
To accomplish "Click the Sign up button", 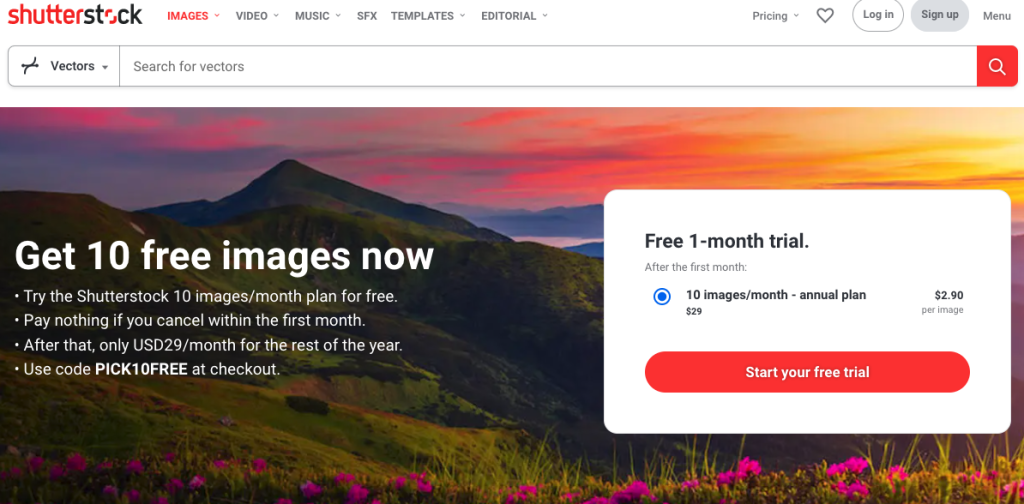I will pos(940,15).
